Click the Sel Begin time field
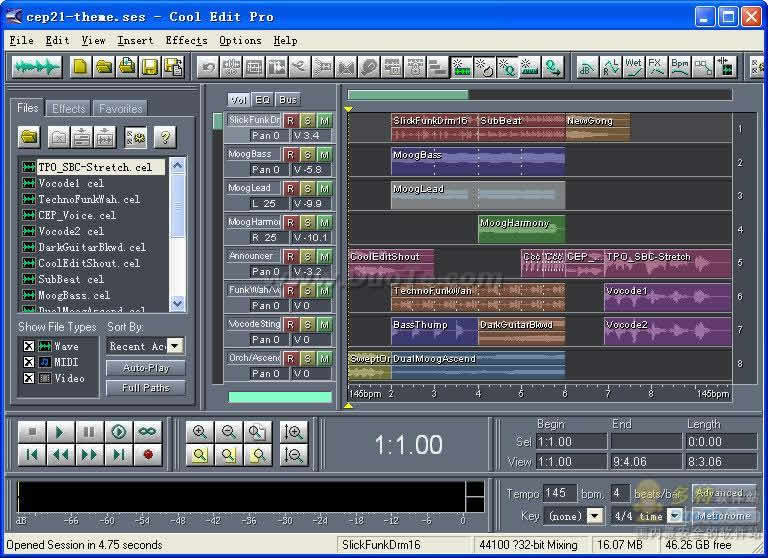The width and height of the screenshot is (768, 558). (571, 442)
